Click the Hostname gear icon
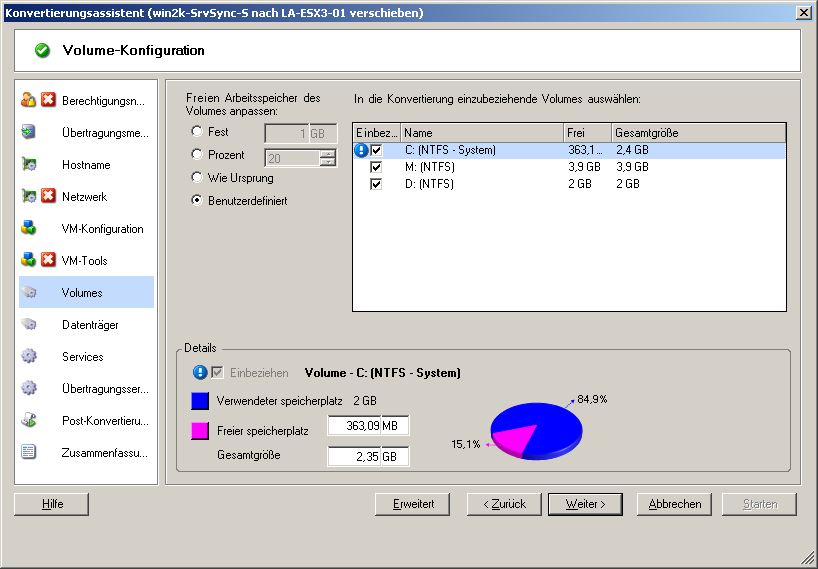818x569 pixels. [x=28, y=164]
